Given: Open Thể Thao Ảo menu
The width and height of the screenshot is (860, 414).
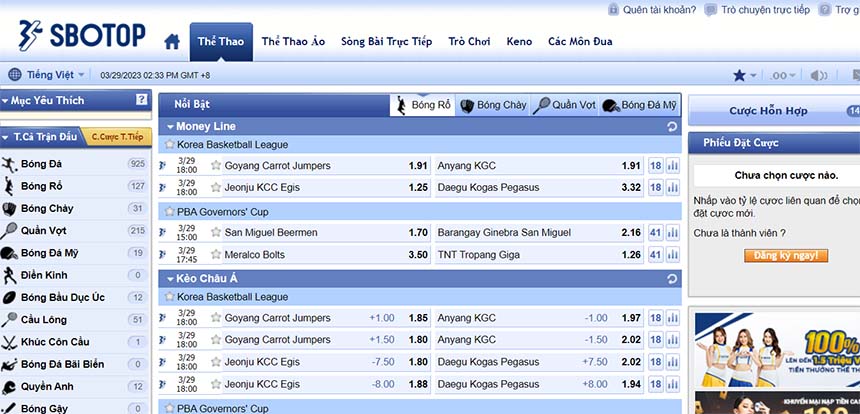Looking at the screenshot, I should [x=293, y=42].
